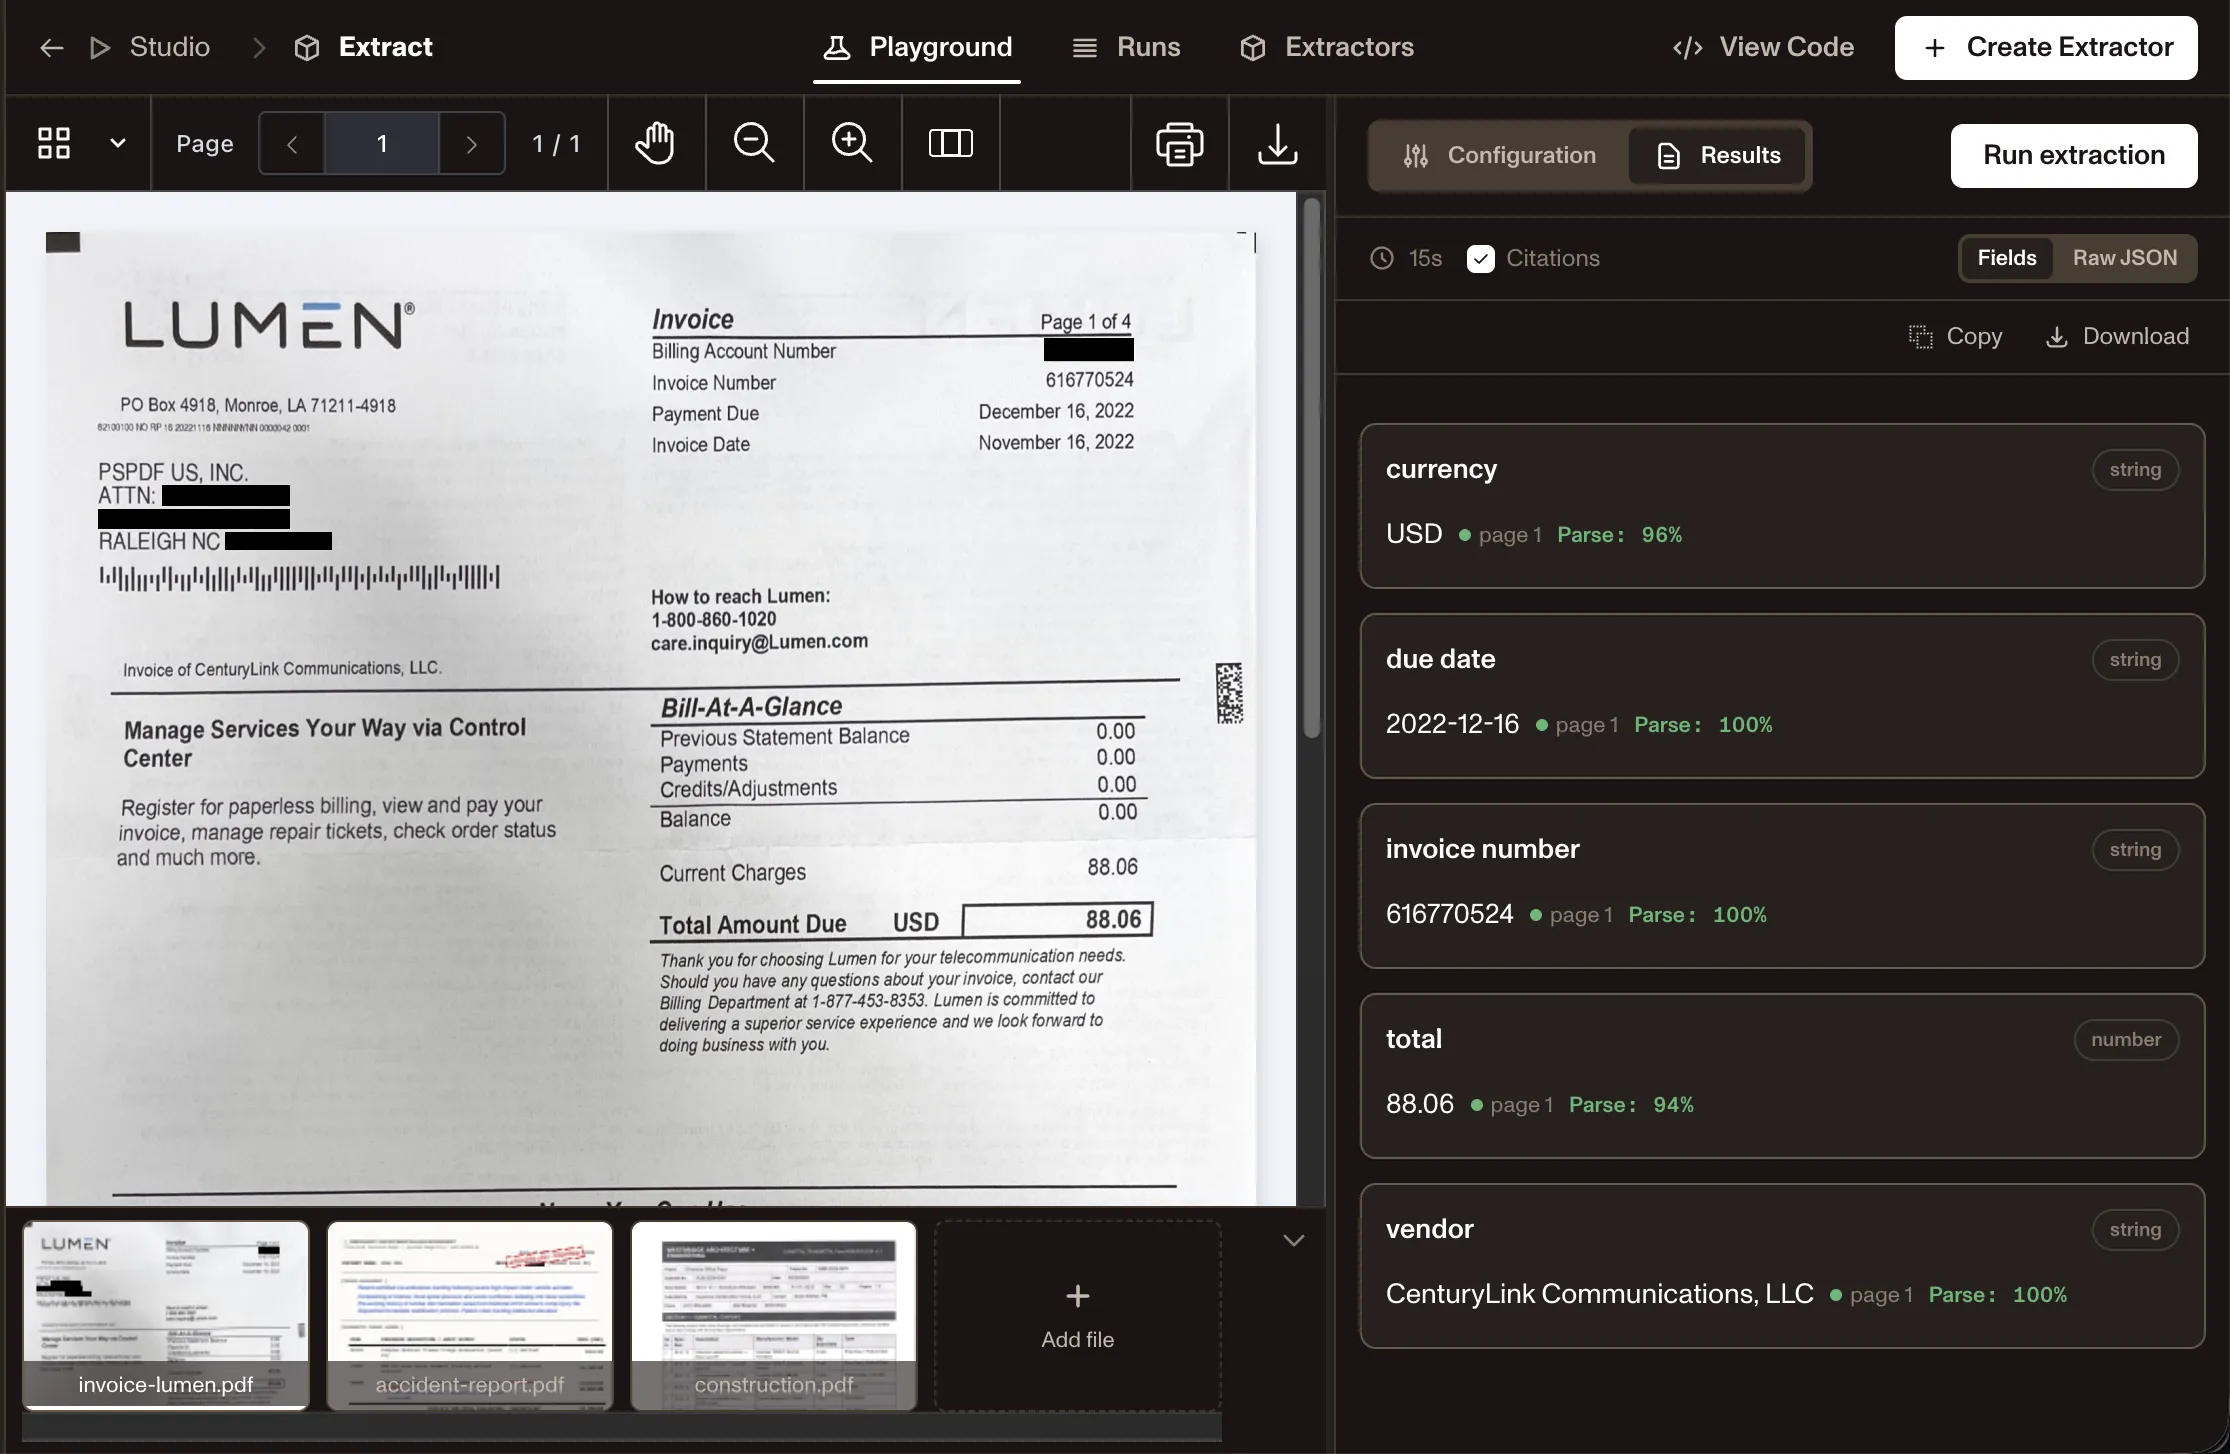Switch to the Runs tab
This screenshot has height=1454, width=2230.
[x=1126, y=47]
